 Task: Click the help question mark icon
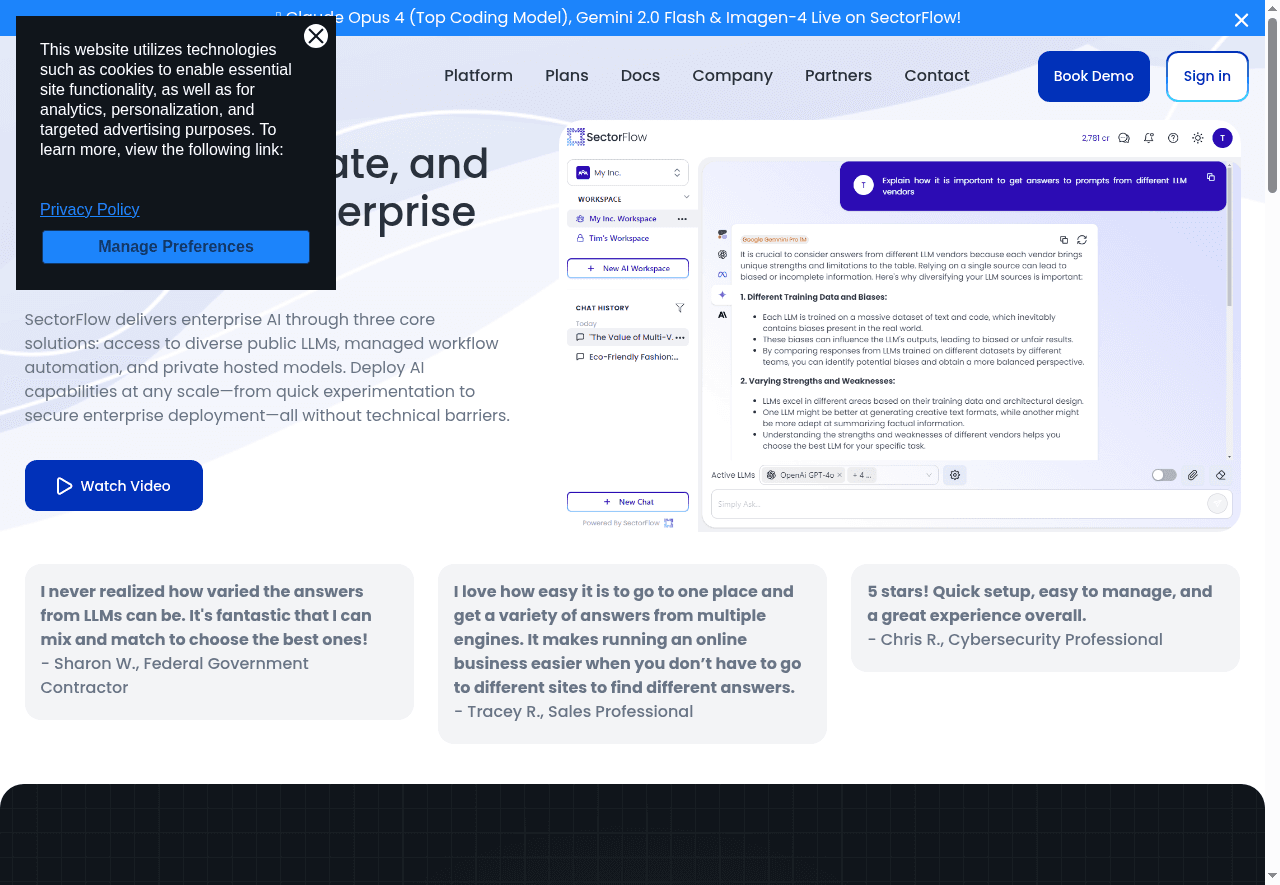coord(1173,138)
